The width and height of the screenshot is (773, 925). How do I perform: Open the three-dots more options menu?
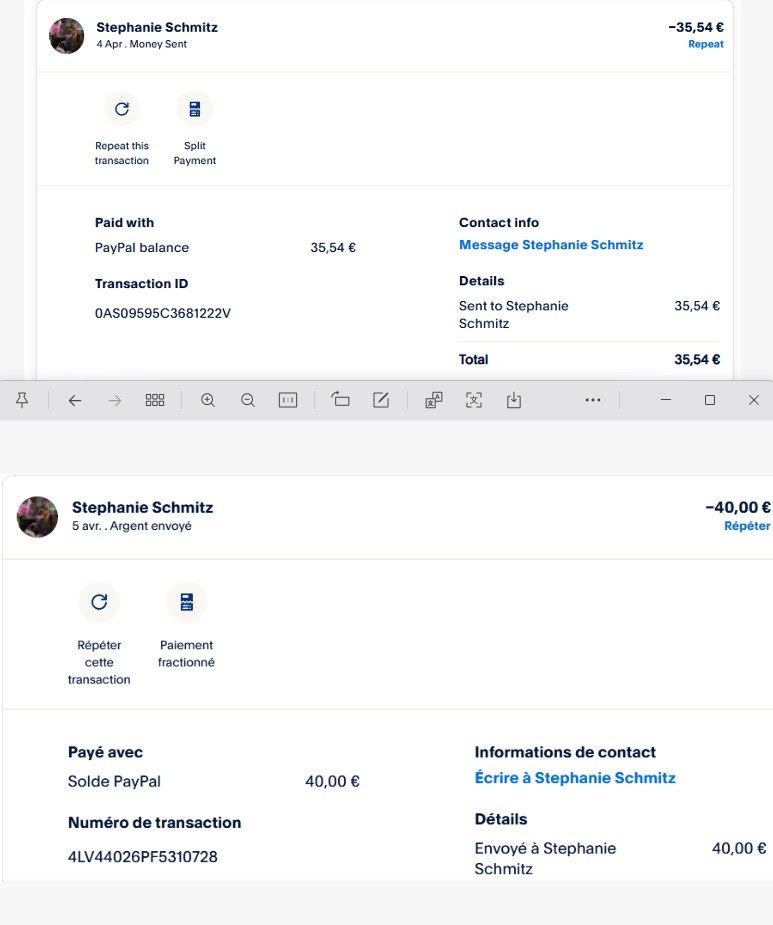coord(593,400)
